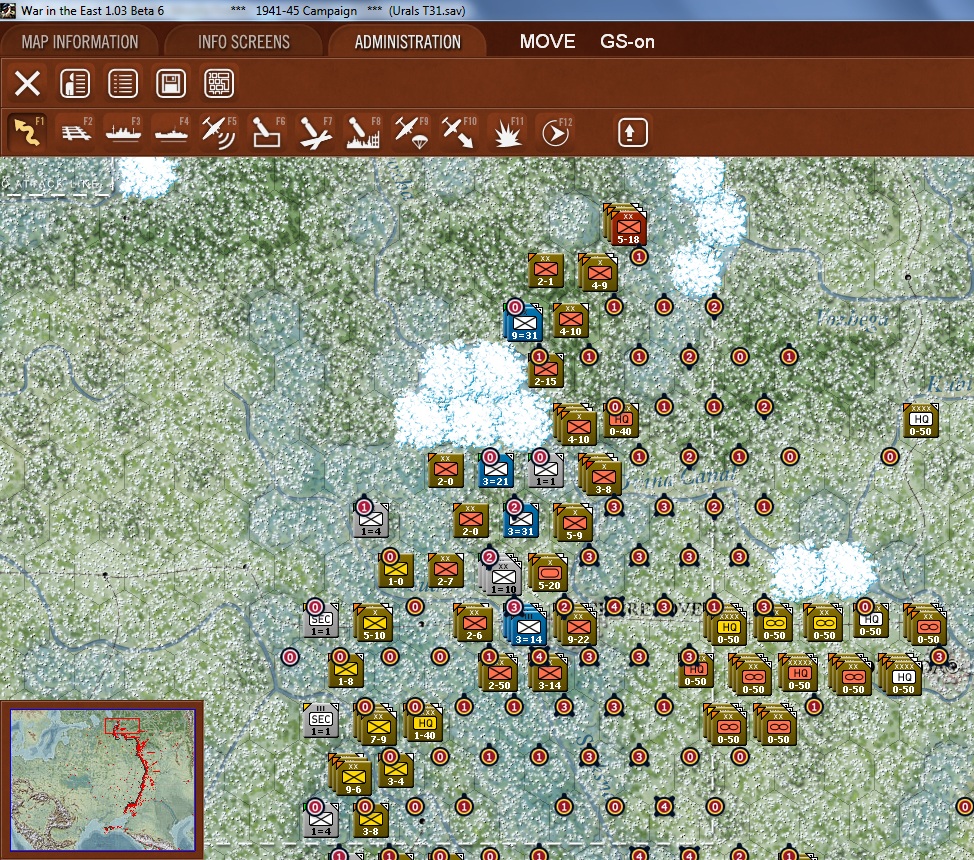Switch to the Administration tab
The image size is (974, 860).
point(407,42)
